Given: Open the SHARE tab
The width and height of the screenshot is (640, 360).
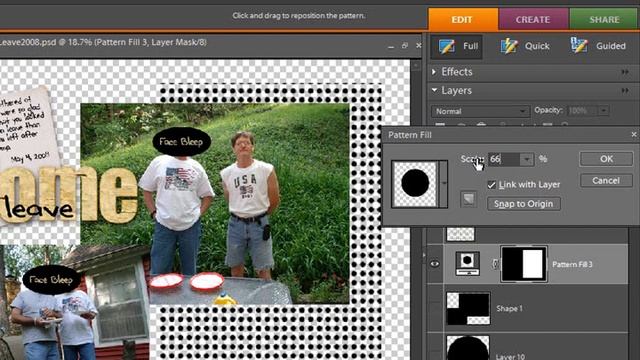Looking at the screenshot, I should pos(604,19).
